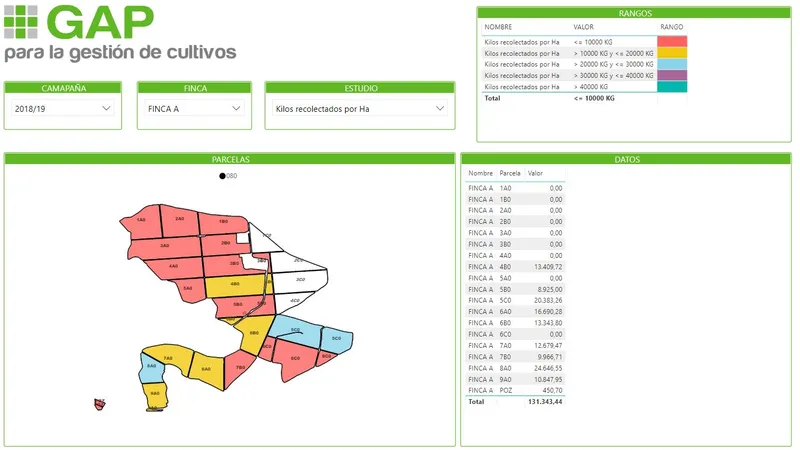800x450 pixels.
Task: Click value 20.383,26 for parcel 5C0
Action: (548, 301)
